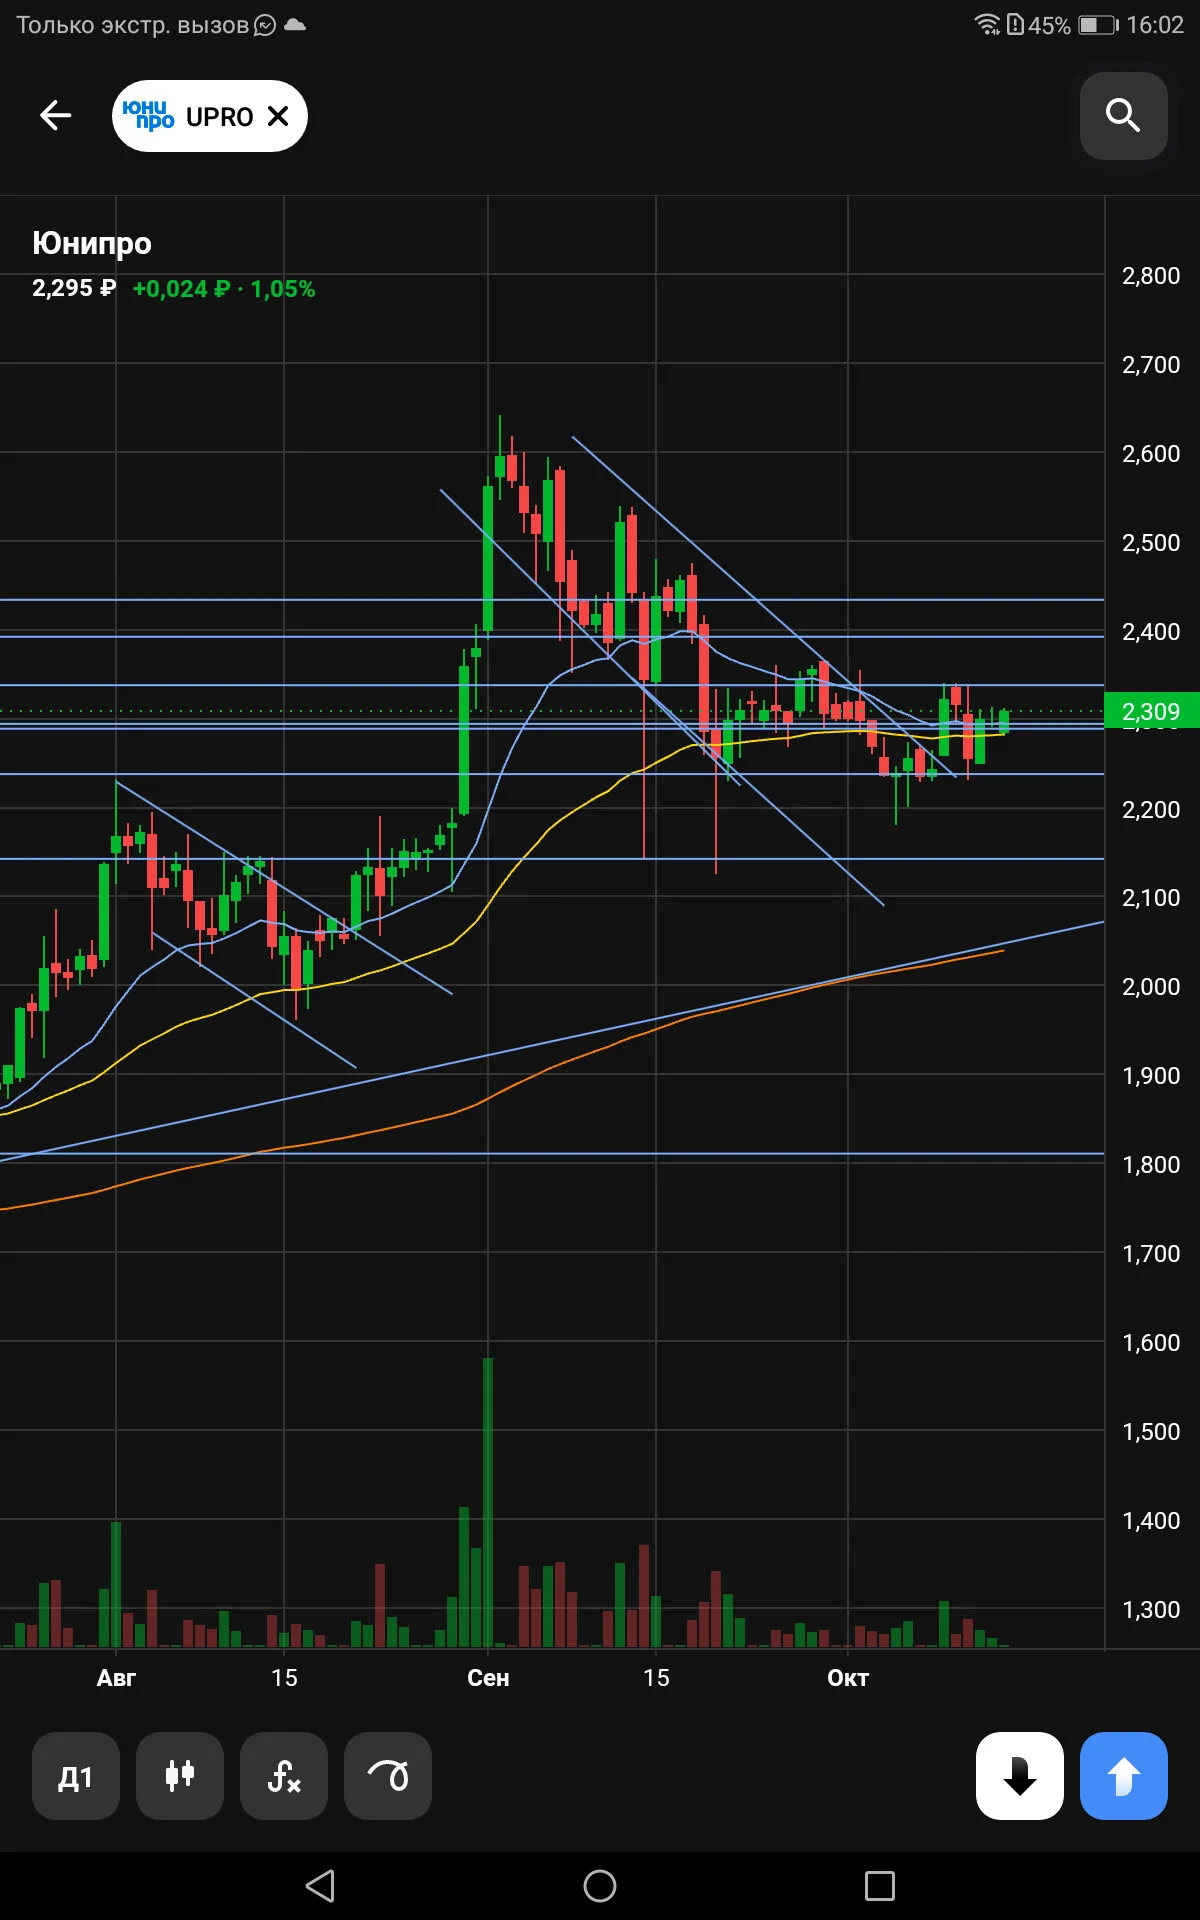The height and width of the screenshot is (1920, 1200).
Task: Open the search magnifier
Action: 1123,116
